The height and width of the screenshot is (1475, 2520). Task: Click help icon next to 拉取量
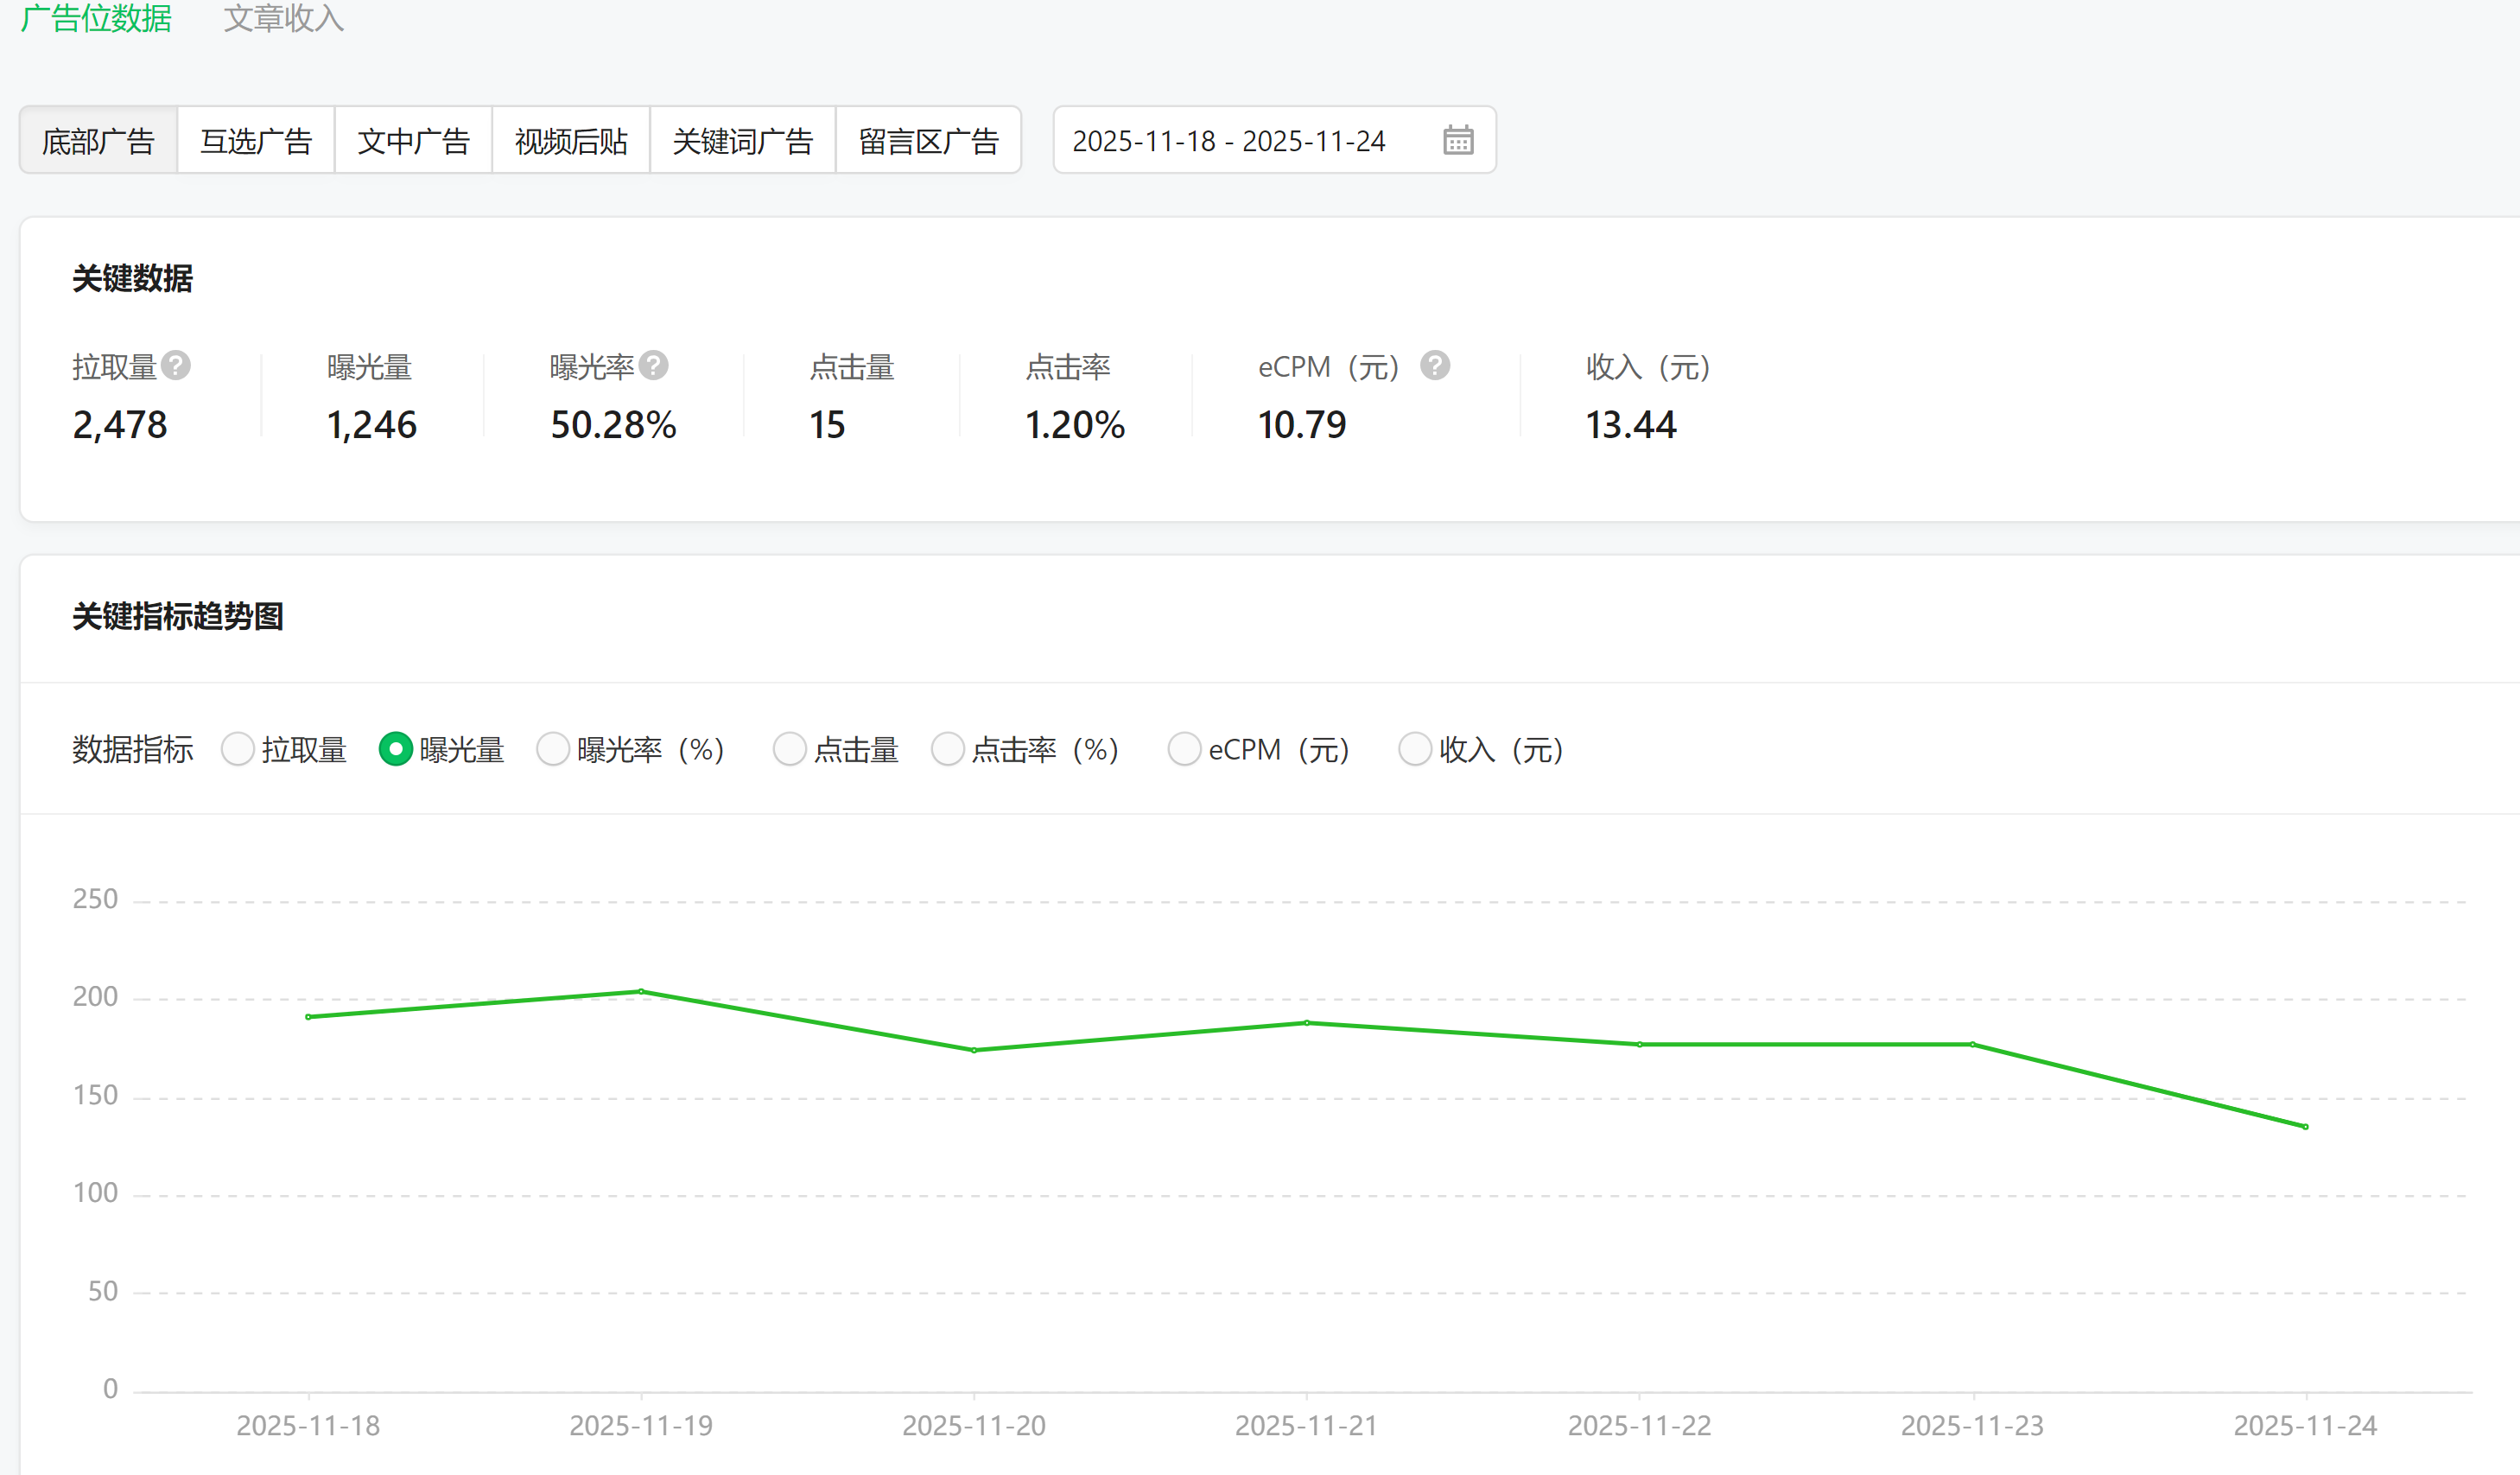(x=176, y=366)
